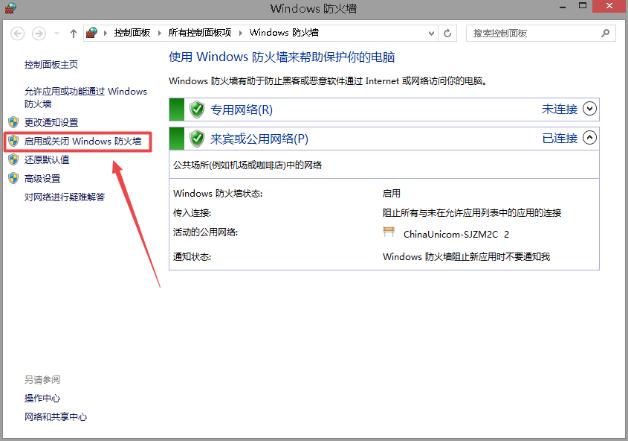The image size is (628, 441).
Task: Click the shield icon beside 启用或关闭 Windows 防火墙
Action: point(13,141)
